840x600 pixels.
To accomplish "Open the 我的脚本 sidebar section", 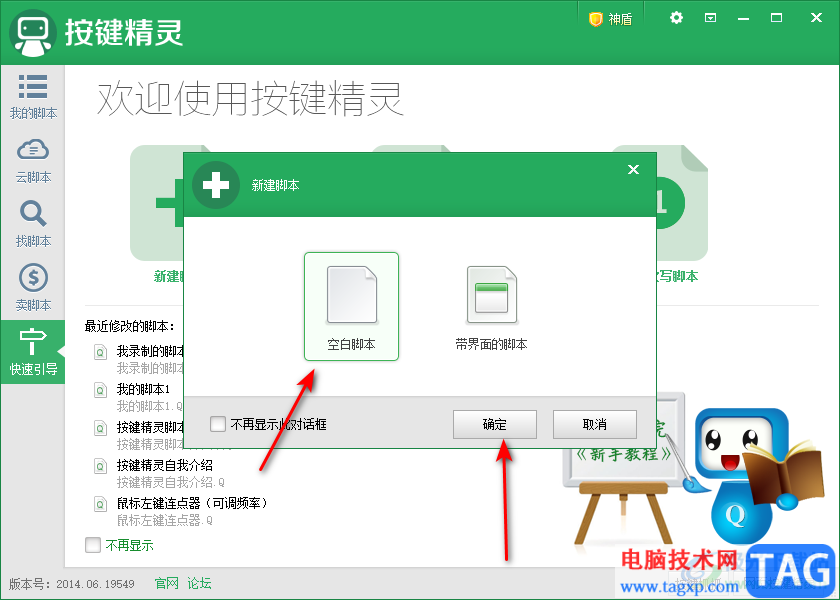I will click(33, 96).
